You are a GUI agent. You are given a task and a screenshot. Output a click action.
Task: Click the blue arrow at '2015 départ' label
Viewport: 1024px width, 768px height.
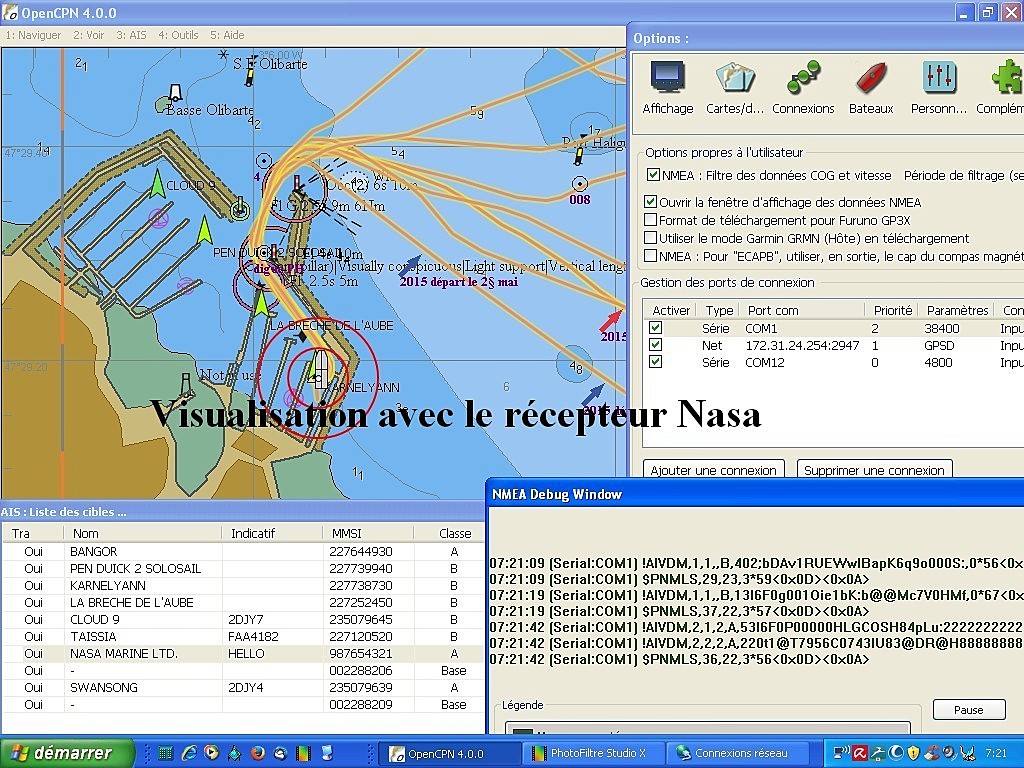point(410,265)
